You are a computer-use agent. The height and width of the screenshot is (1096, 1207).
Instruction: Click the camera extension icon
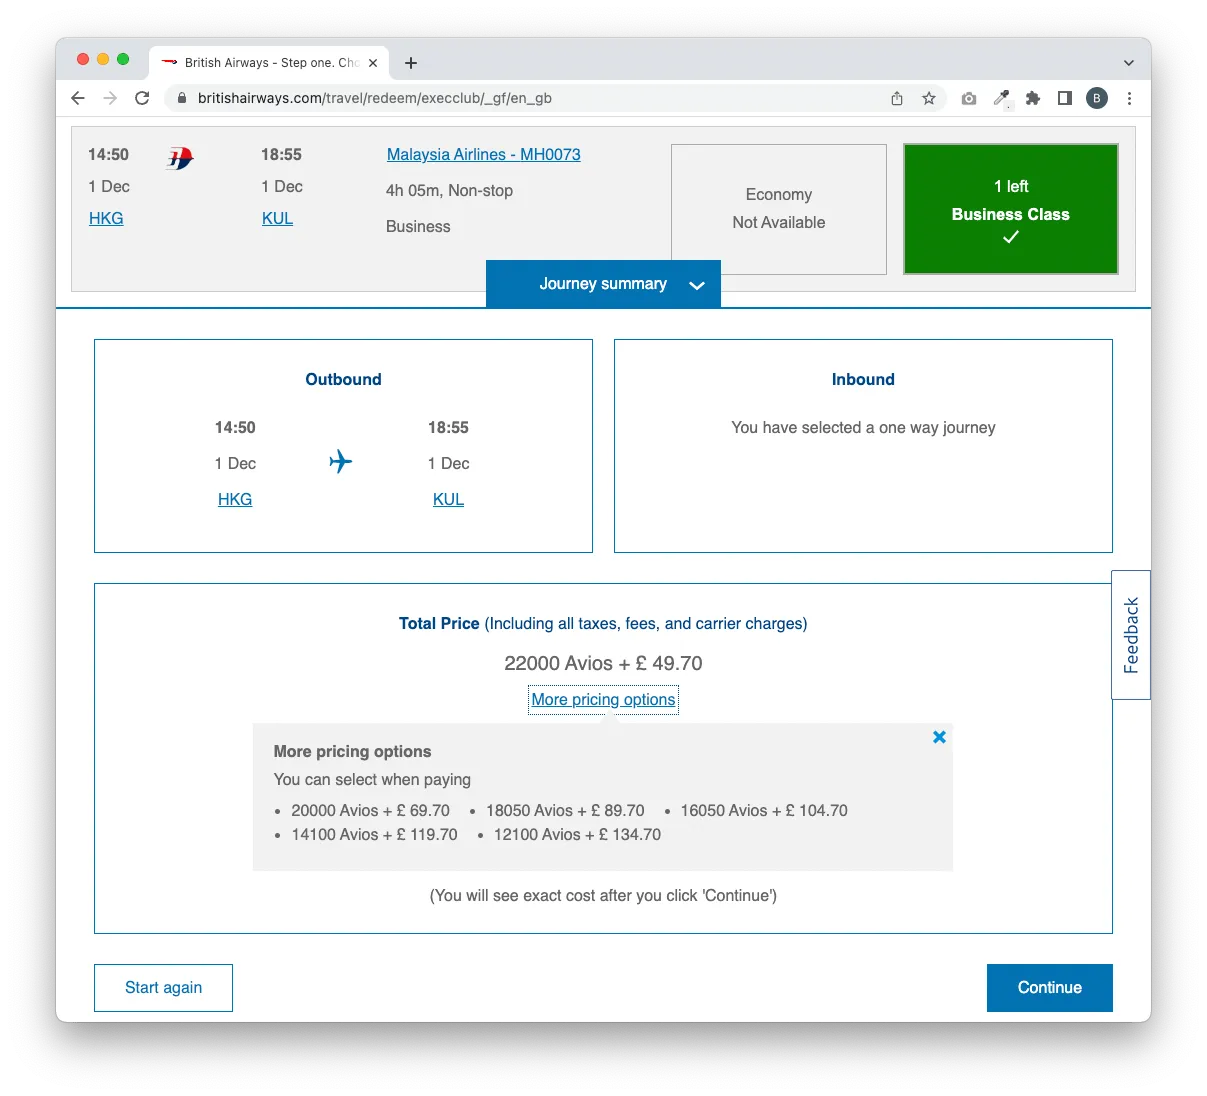(969, 98)
